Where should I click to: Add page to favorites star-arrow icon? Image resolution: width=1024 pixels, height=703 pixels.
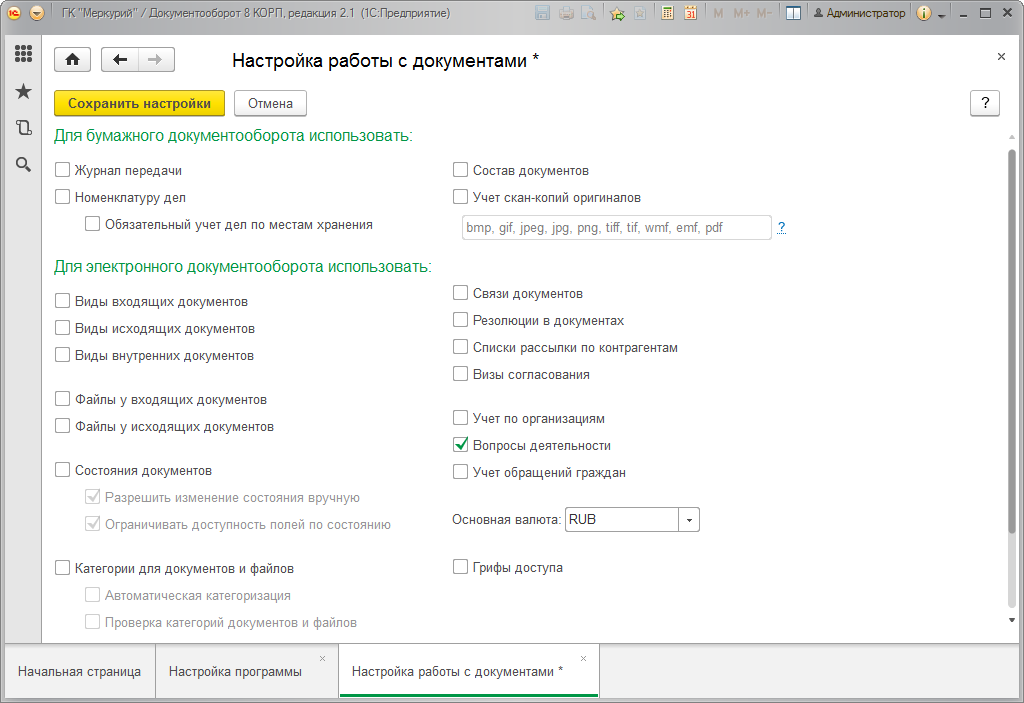(x=617, y=13)
